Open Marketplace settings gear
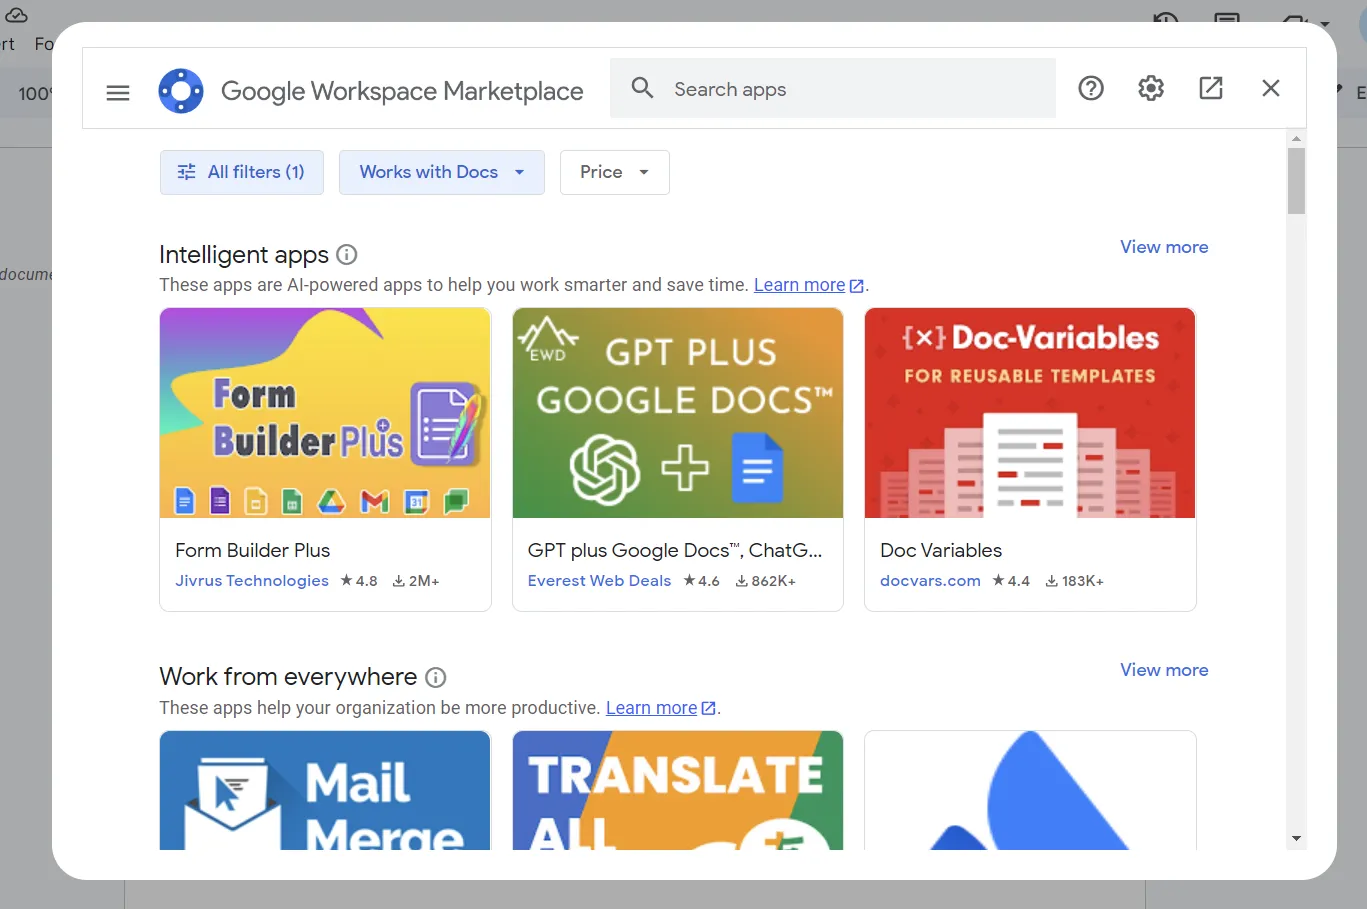The width and height of the screenshot is (1367, 909). click(1151, 88)
